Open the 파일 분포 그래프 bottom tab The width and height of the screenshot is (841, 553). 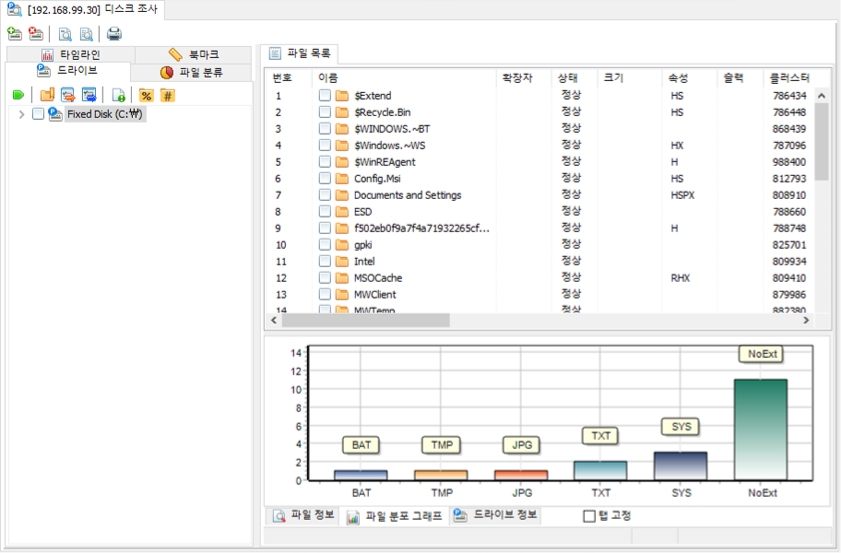pos(394,517)
